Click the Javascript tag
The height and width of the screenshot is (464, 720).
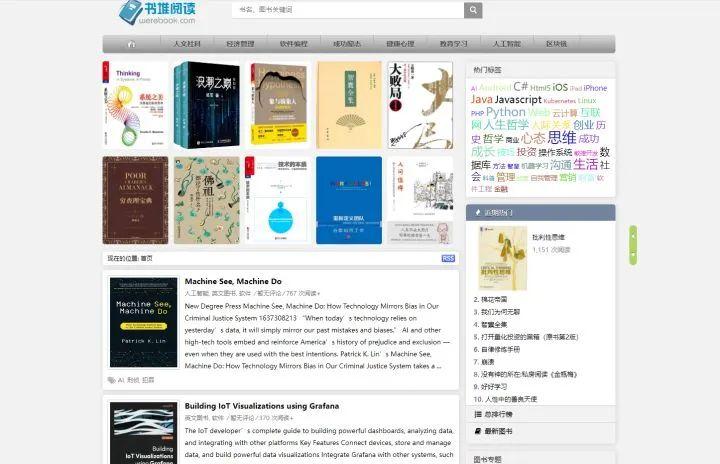pos(518,99)
